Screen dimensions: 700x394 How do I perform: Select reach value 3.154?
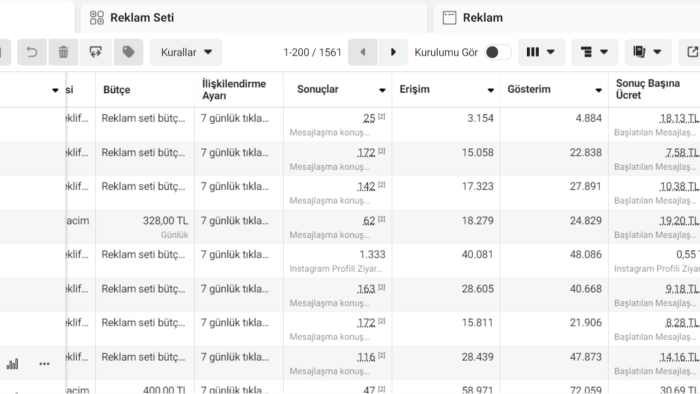480,118
